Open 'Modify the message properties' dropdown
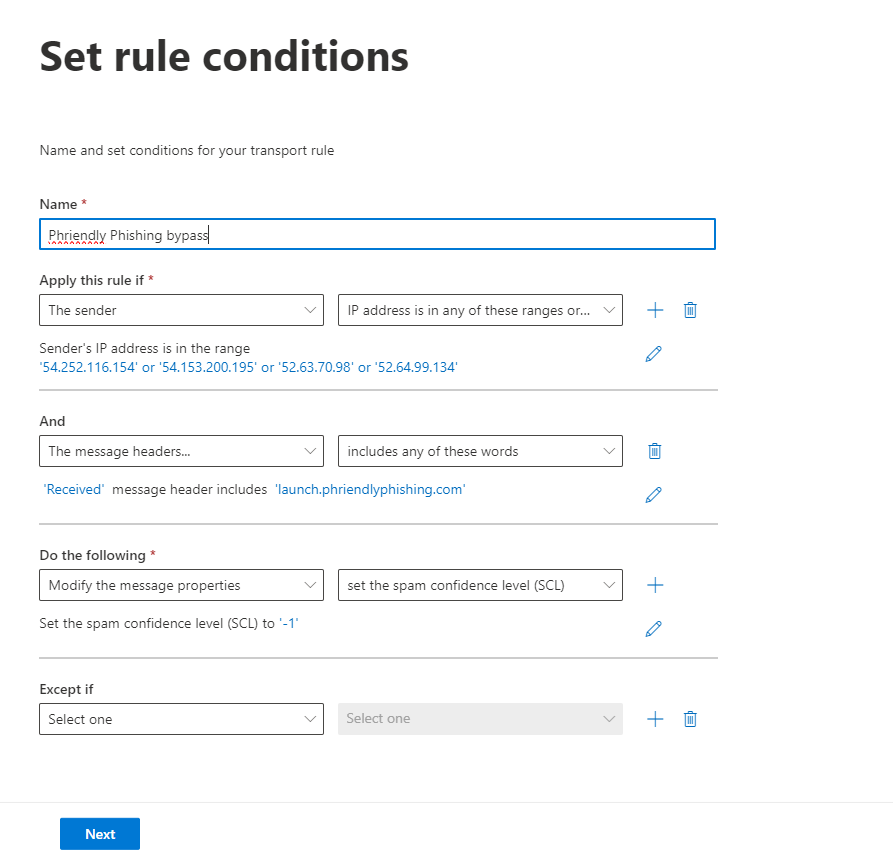 click(181, 585)
